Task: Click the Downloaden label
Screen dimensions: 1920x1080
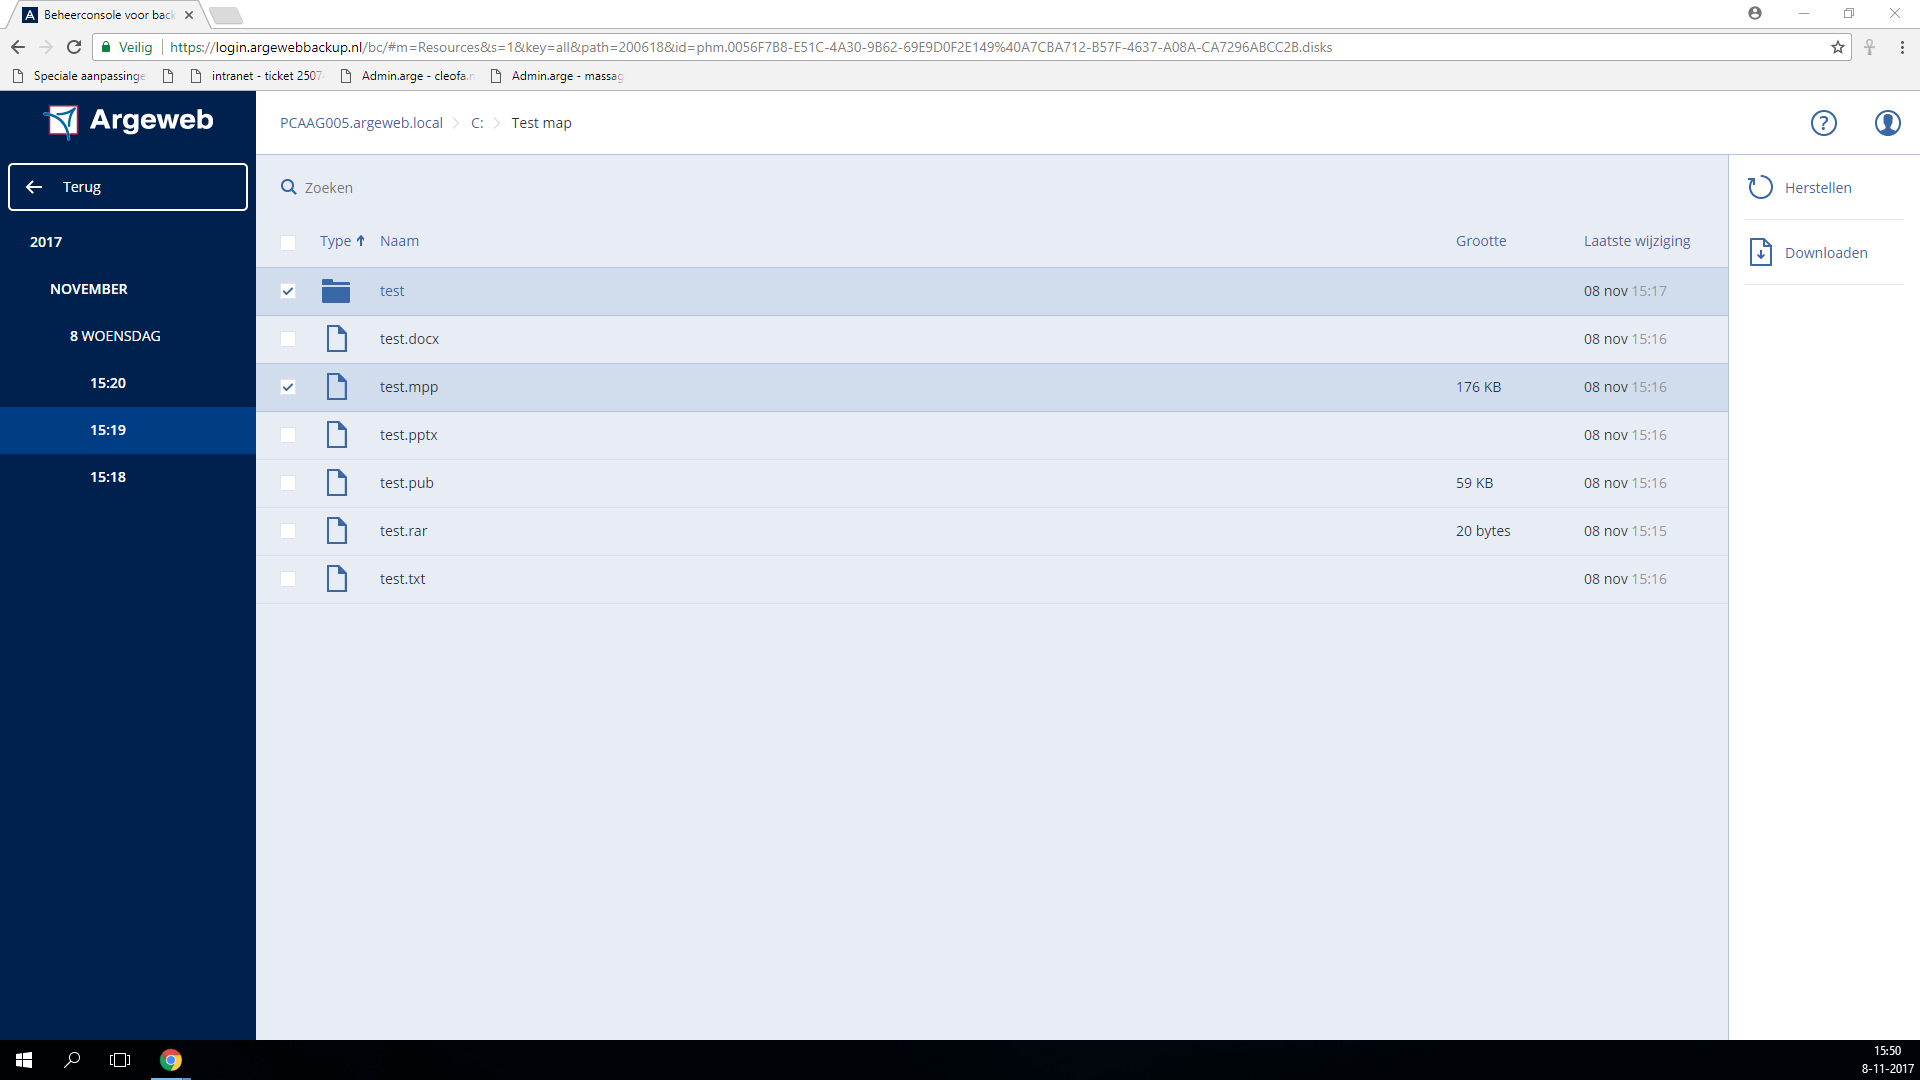Action: coord(1826,253)
